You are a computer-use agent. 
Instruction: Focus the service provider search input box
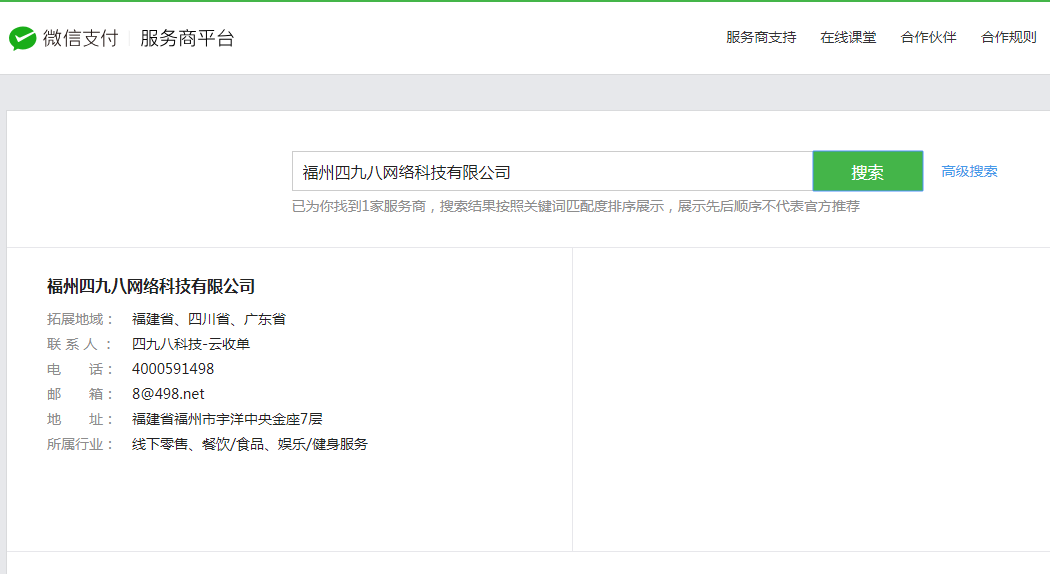(551, 171)
